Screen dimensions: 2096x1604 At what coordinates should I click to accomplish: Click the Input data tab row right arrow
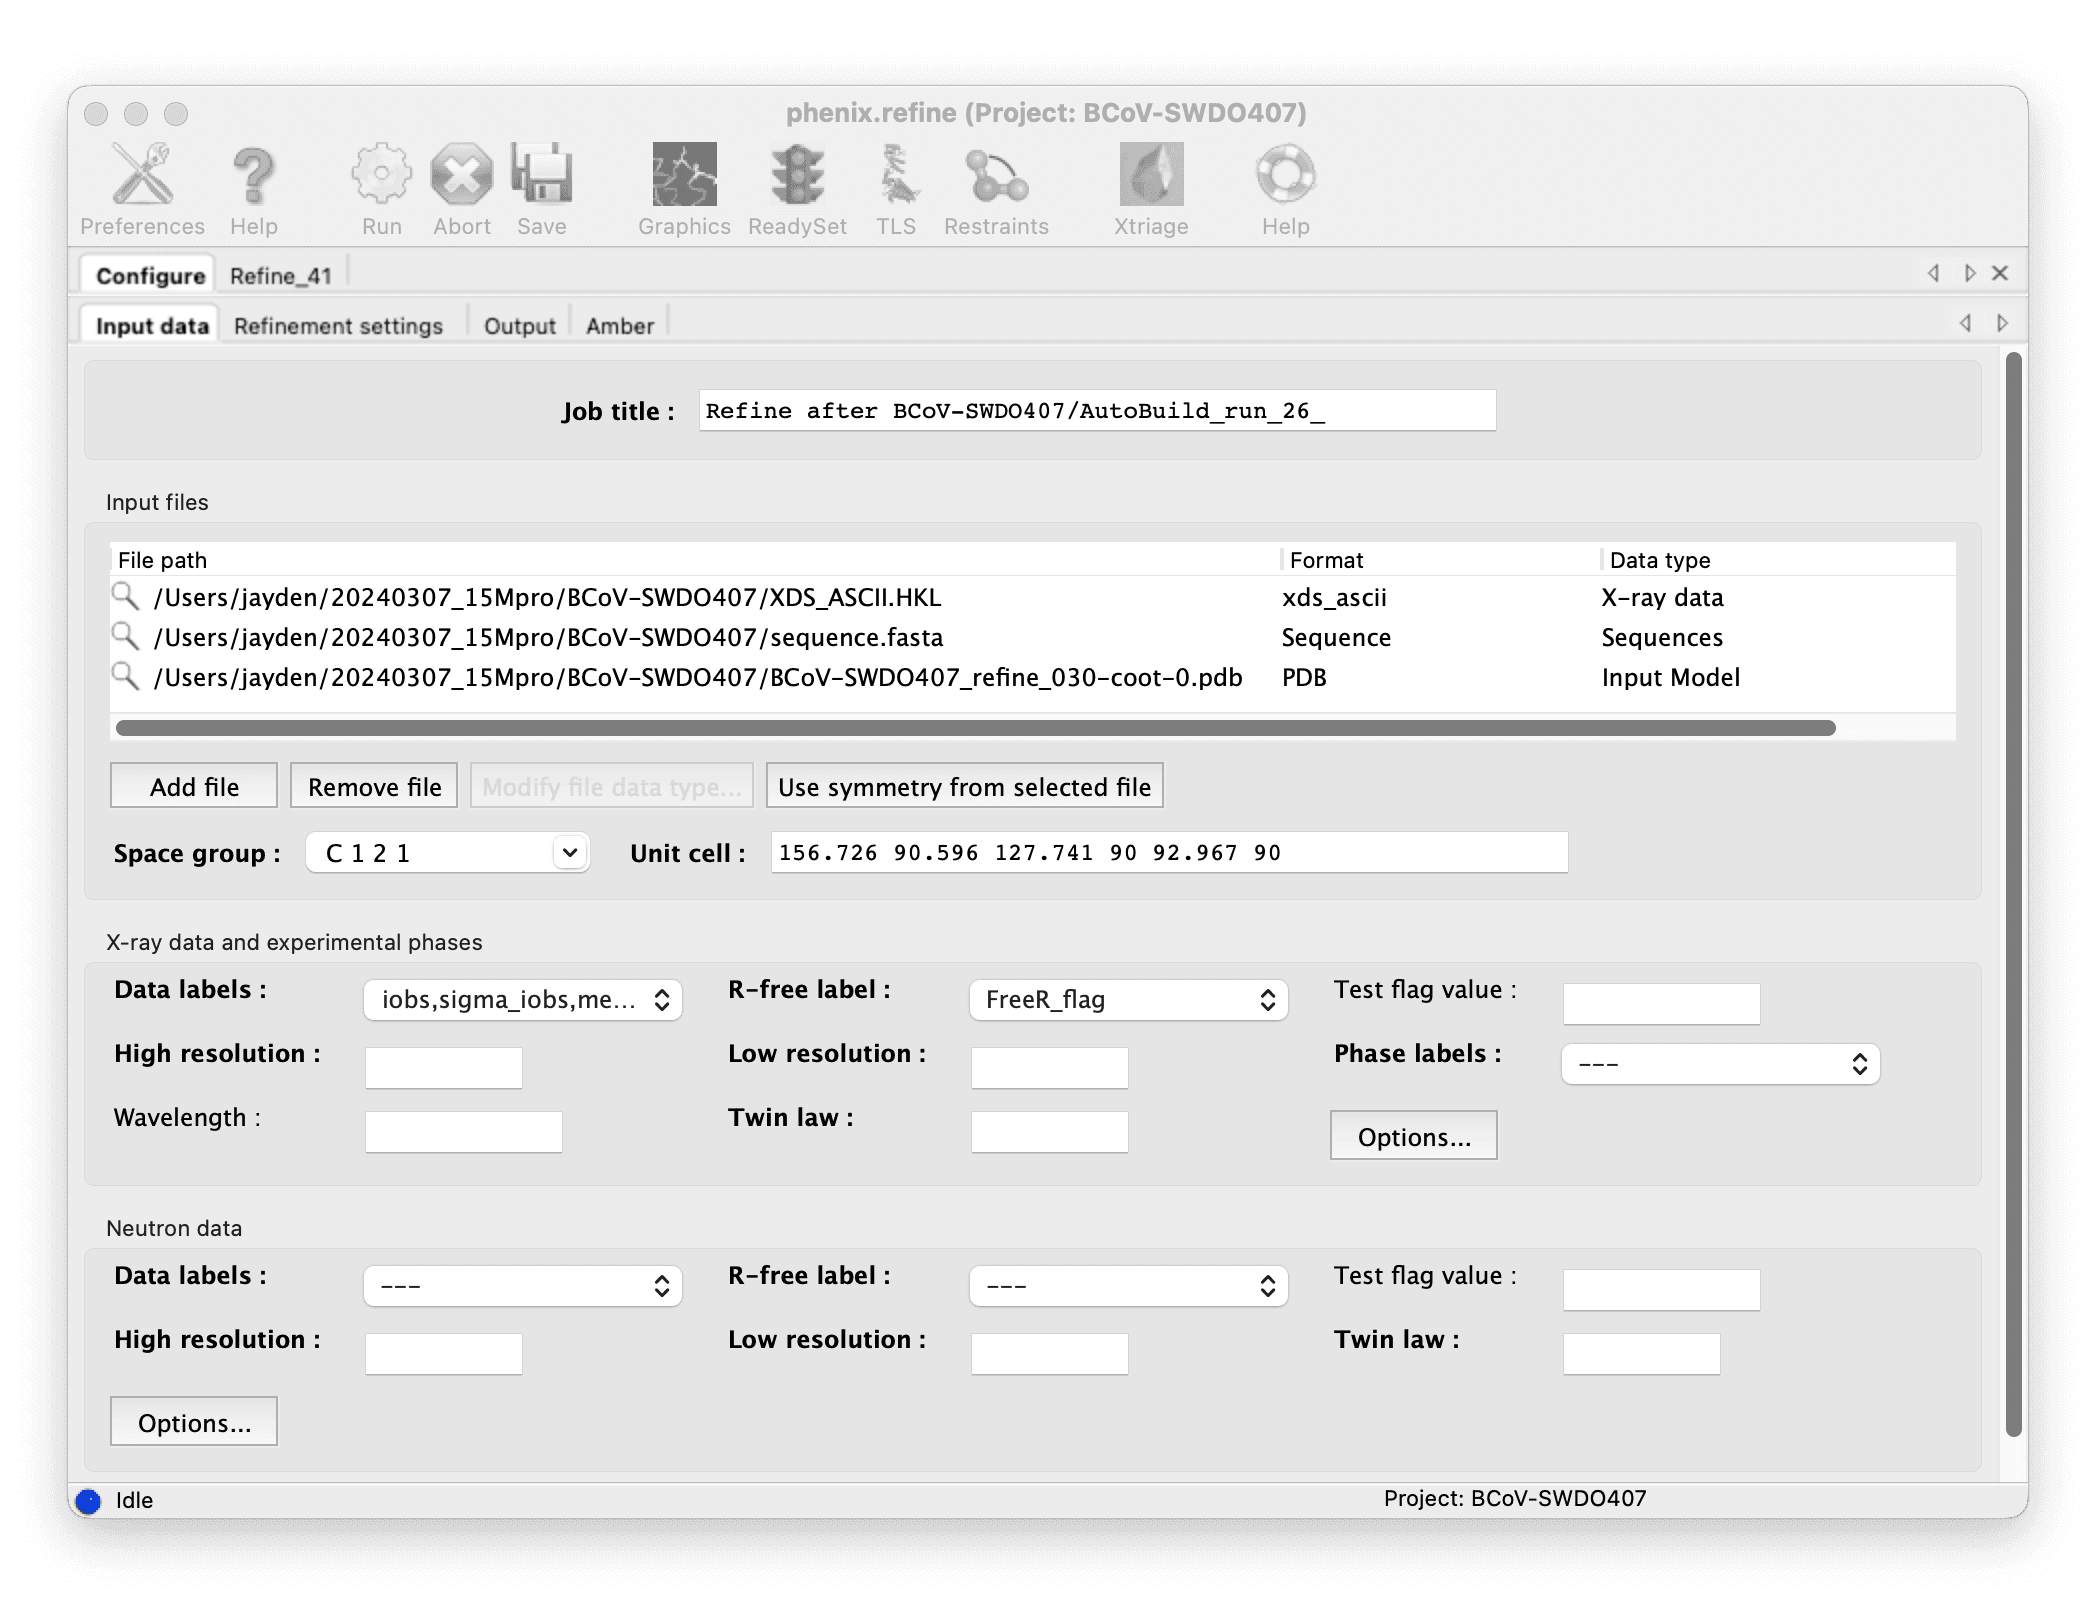pyautogui.click(x=2002, y=323)
